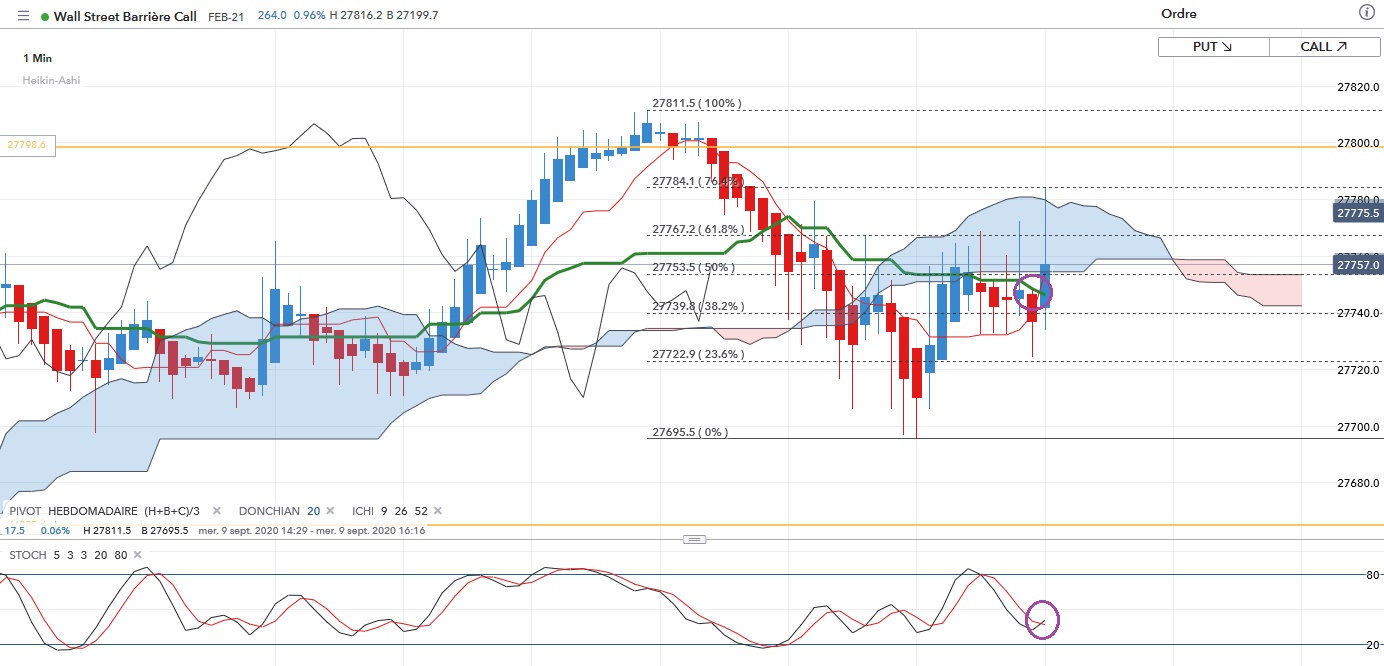The height and width of the screenshot is (666, 1384).
Task: Click the 27680.0 price axis label
Action: [x=1358, y=484]
